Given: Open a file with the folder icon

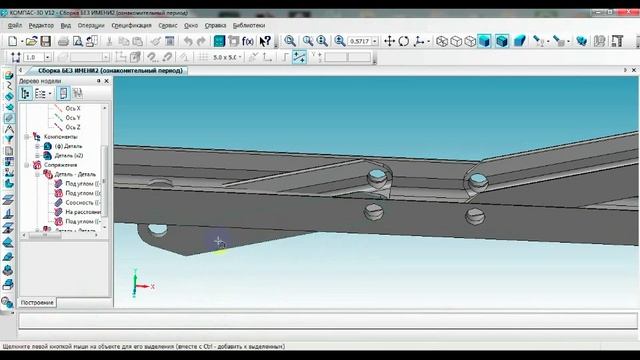Looking at the screenshot, I should (31, 41).
